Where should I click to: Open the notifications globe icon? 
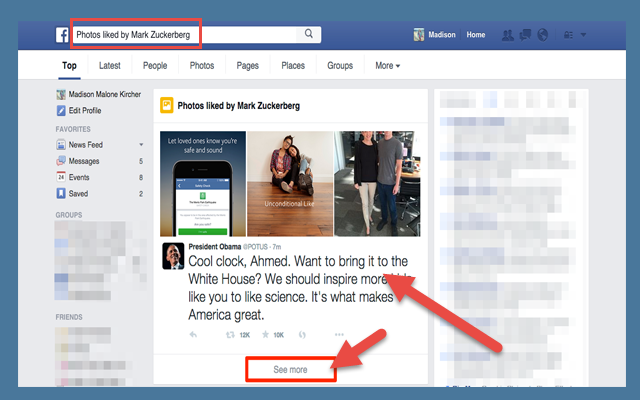pyautogui.click(x=542, y=35)
